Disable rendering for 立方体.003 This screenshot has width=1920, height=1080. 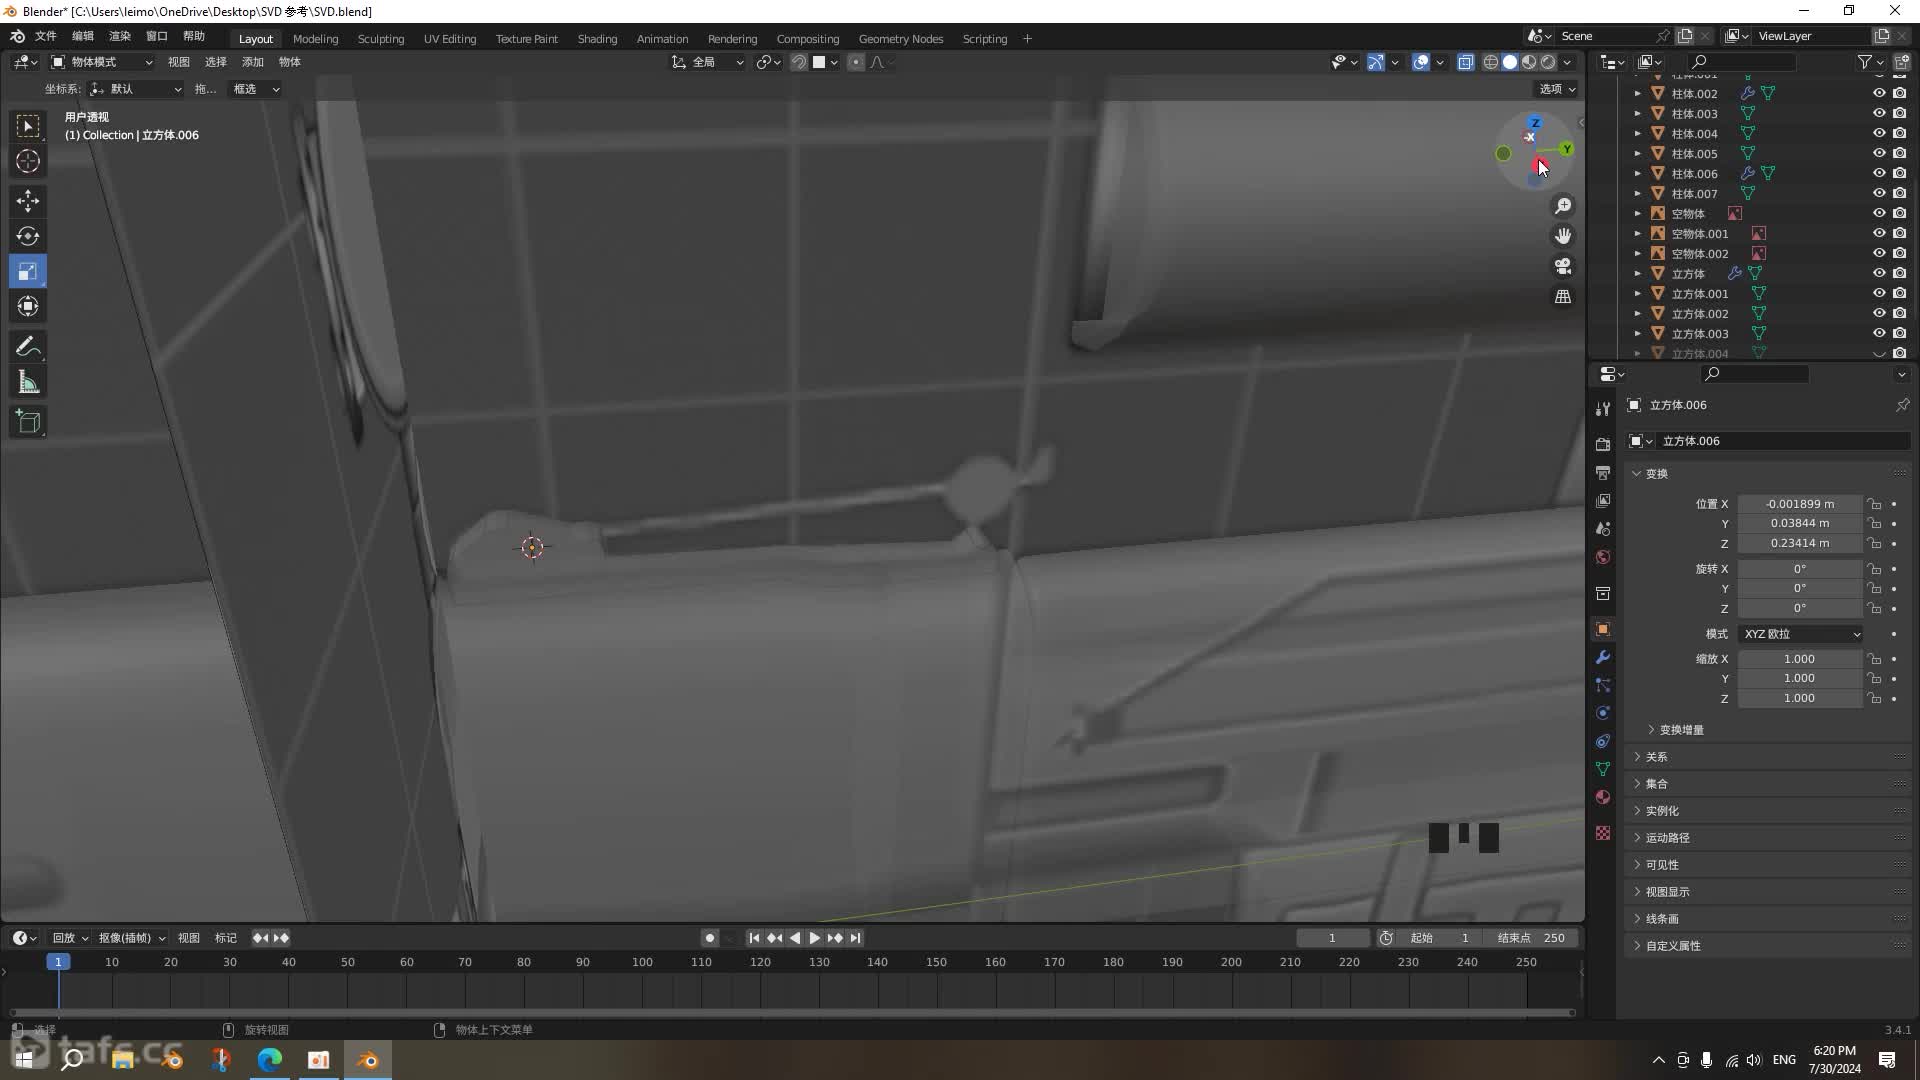point(1899,333)
